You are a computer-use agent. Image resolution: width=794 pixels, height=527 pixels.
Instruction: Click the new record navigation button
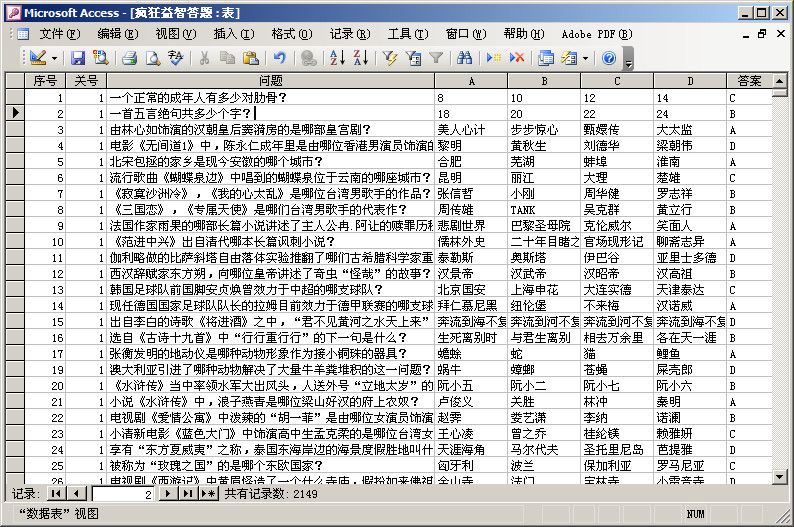(x=208, y=494)
